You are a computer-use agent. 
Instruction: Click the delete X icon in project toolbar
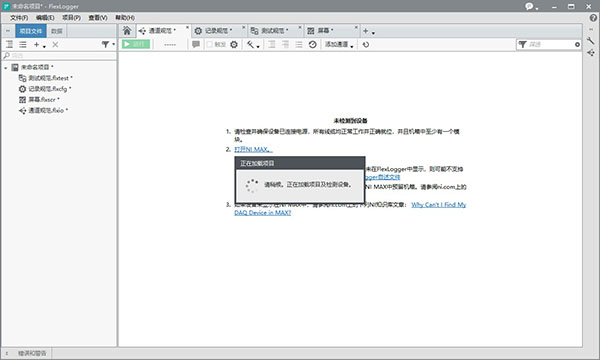pos(55,44)
